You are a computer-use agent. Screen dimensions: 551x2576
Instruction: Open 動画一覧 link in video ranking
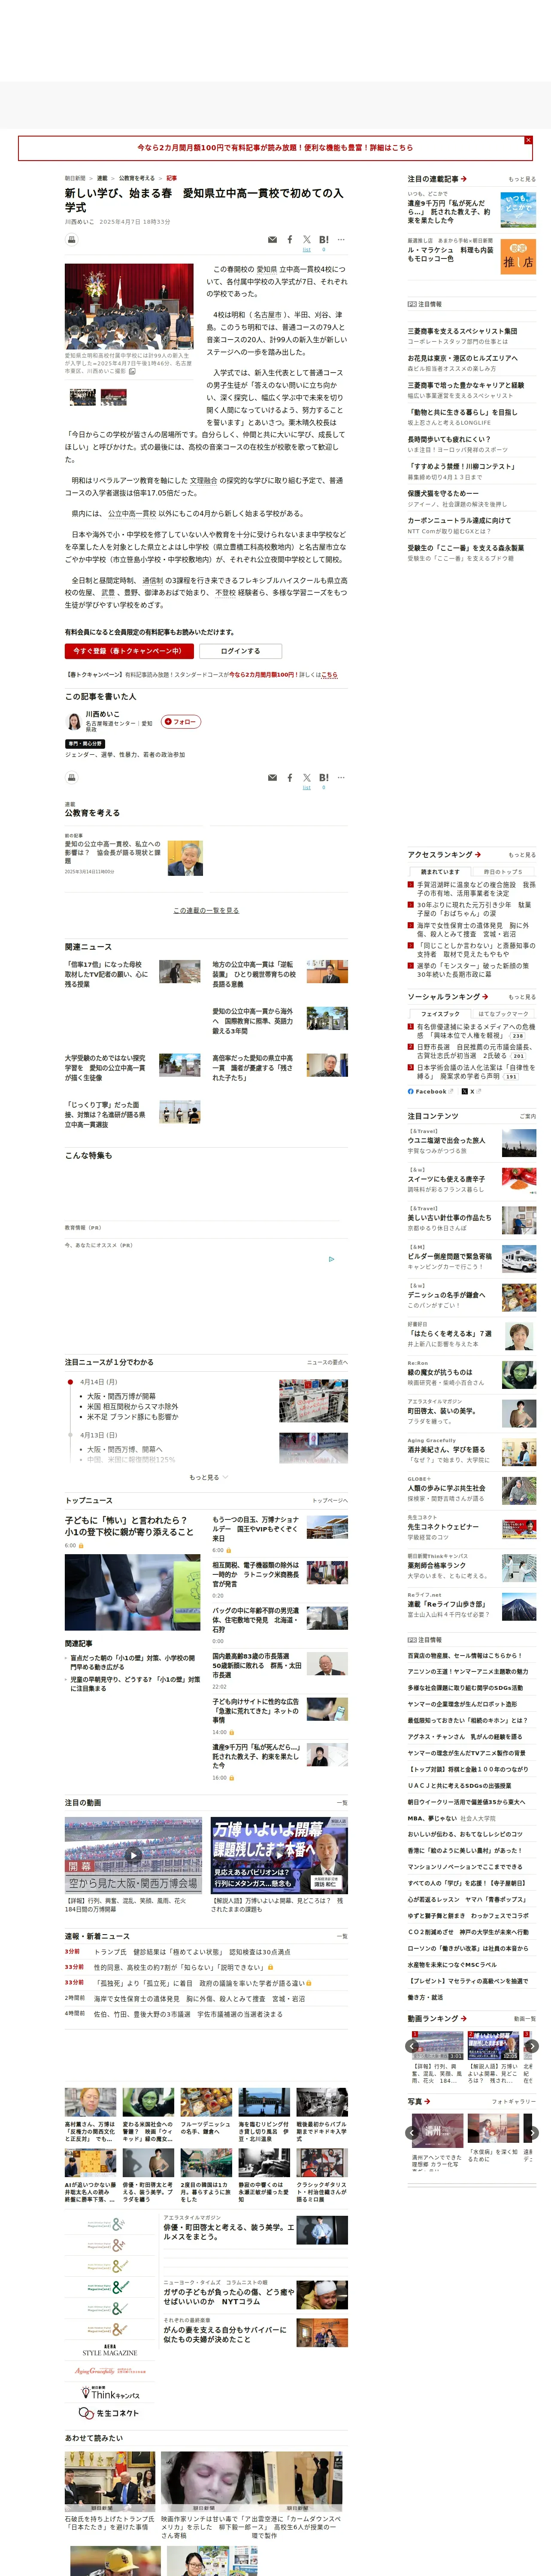click(525, 2019)
